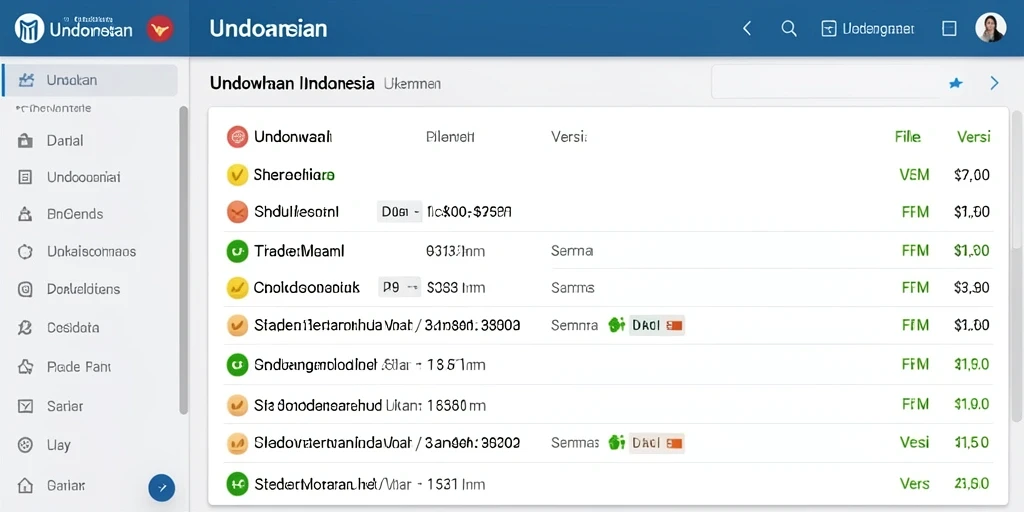Open the user profile avatar
Viewport: 1024px width, 512px height.
[x=990, y=28]
